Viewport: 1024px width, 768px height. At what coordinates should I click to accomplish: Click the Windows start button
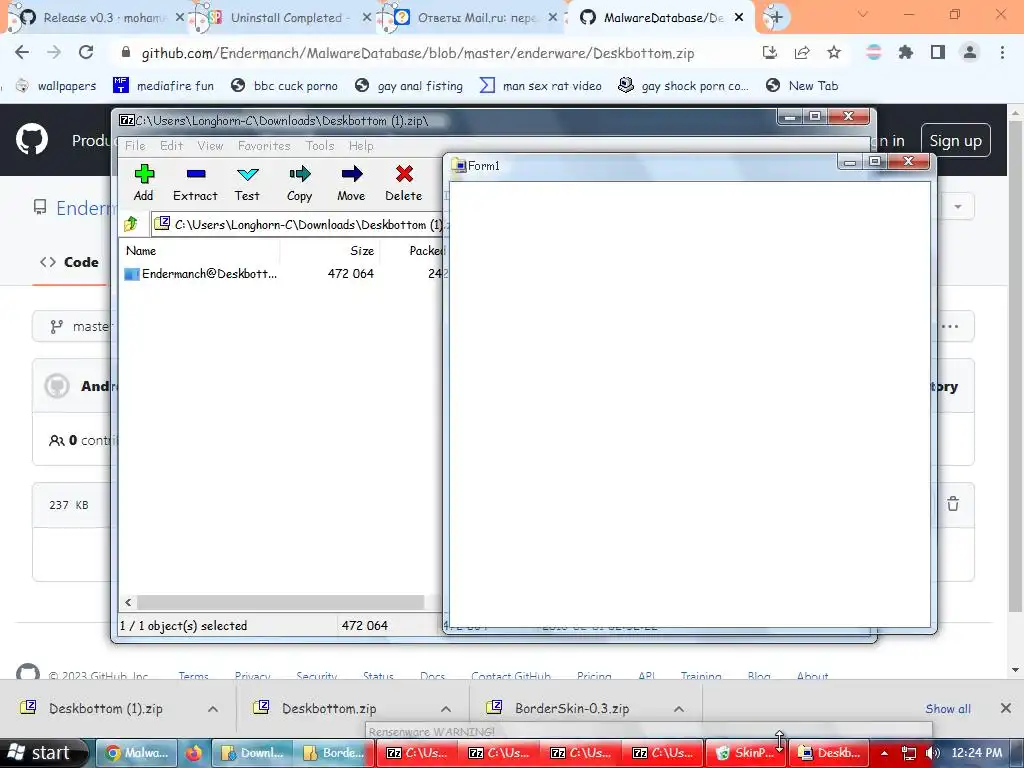tap(43, 753)
